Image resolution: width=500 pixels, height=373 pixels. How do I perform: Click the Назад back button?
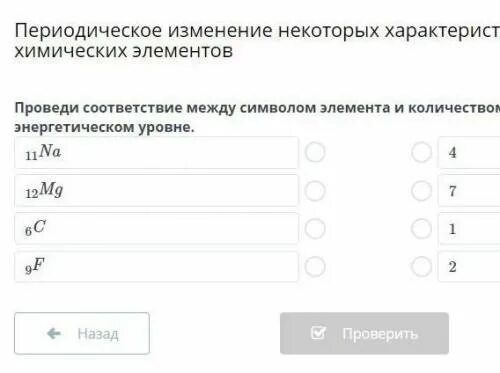pyautogui.click(x=82, y=333)
